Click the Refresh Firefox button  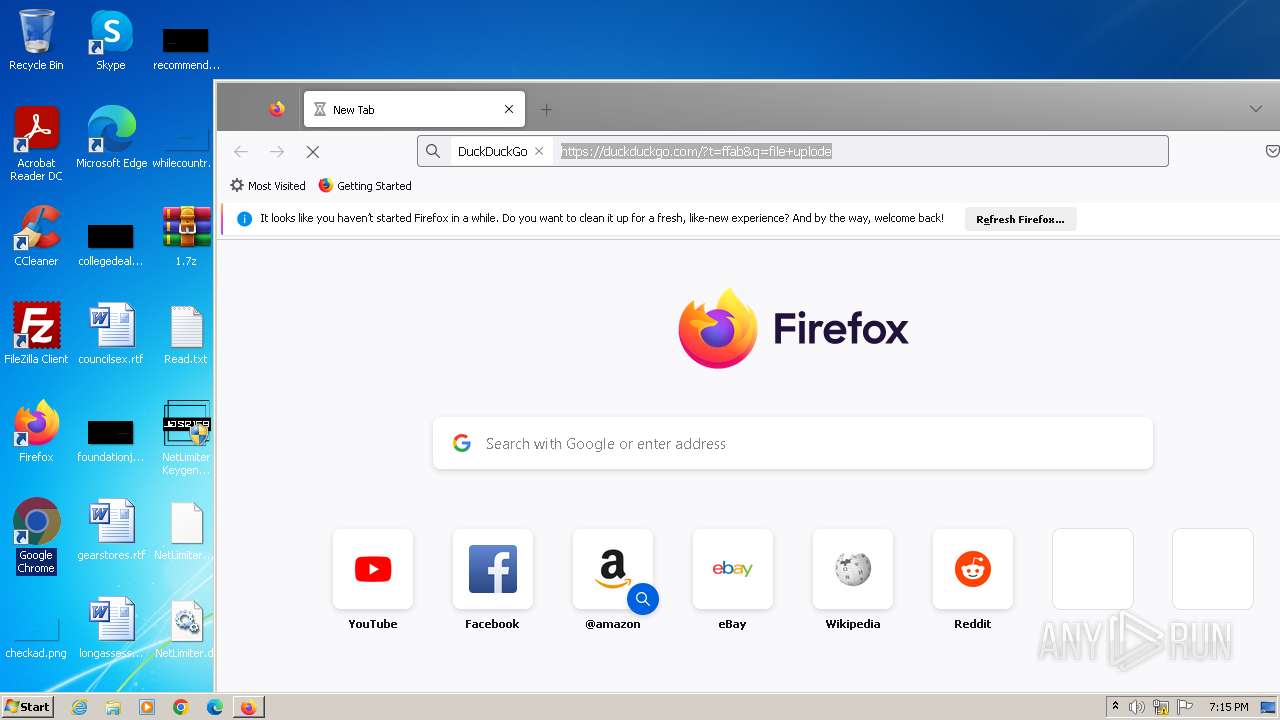point(1020,219)
